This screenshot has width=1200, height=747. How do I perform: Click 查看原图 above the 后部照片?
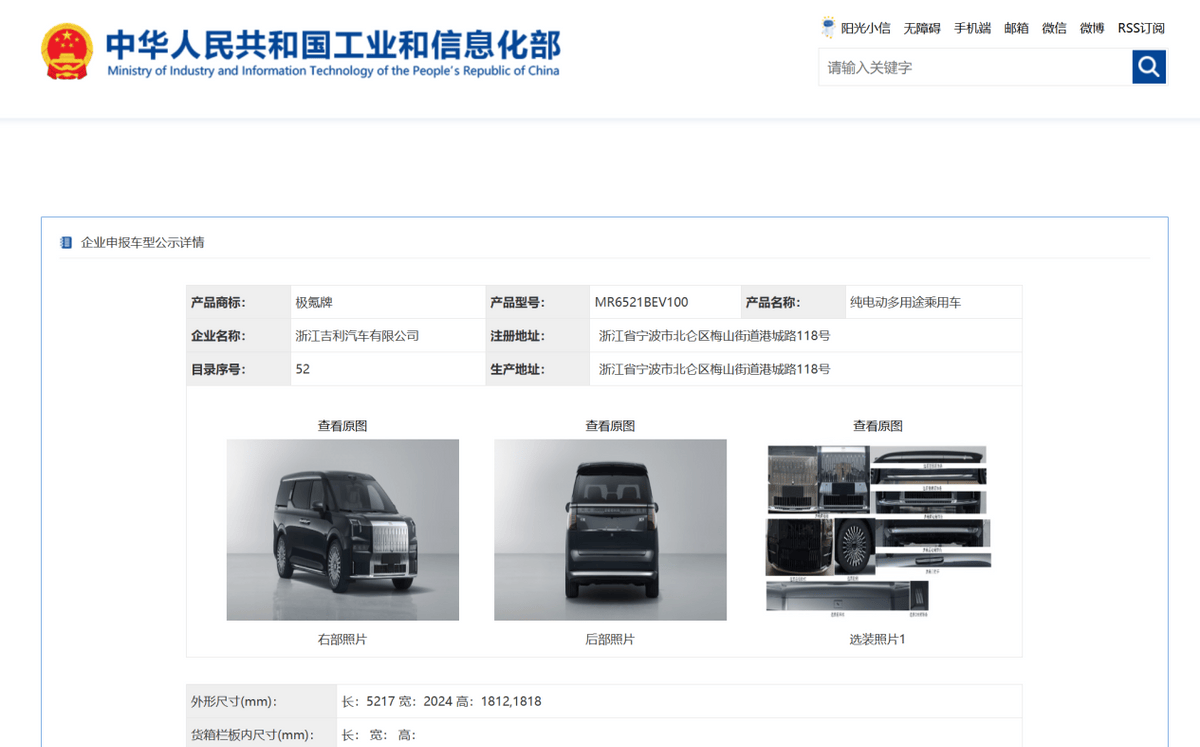pyautogui.click(x=610, y=426)
